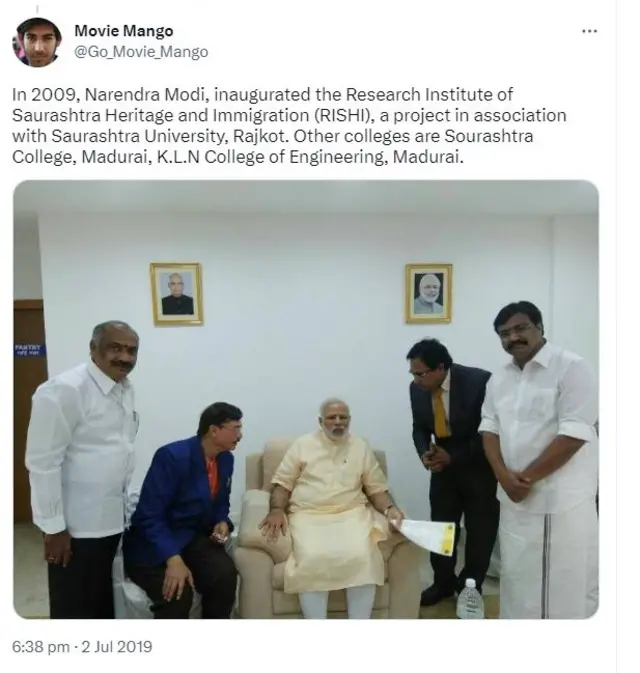Click the 2 Jul 2019 date
This screenshot has width=640, height=673.
117,647
